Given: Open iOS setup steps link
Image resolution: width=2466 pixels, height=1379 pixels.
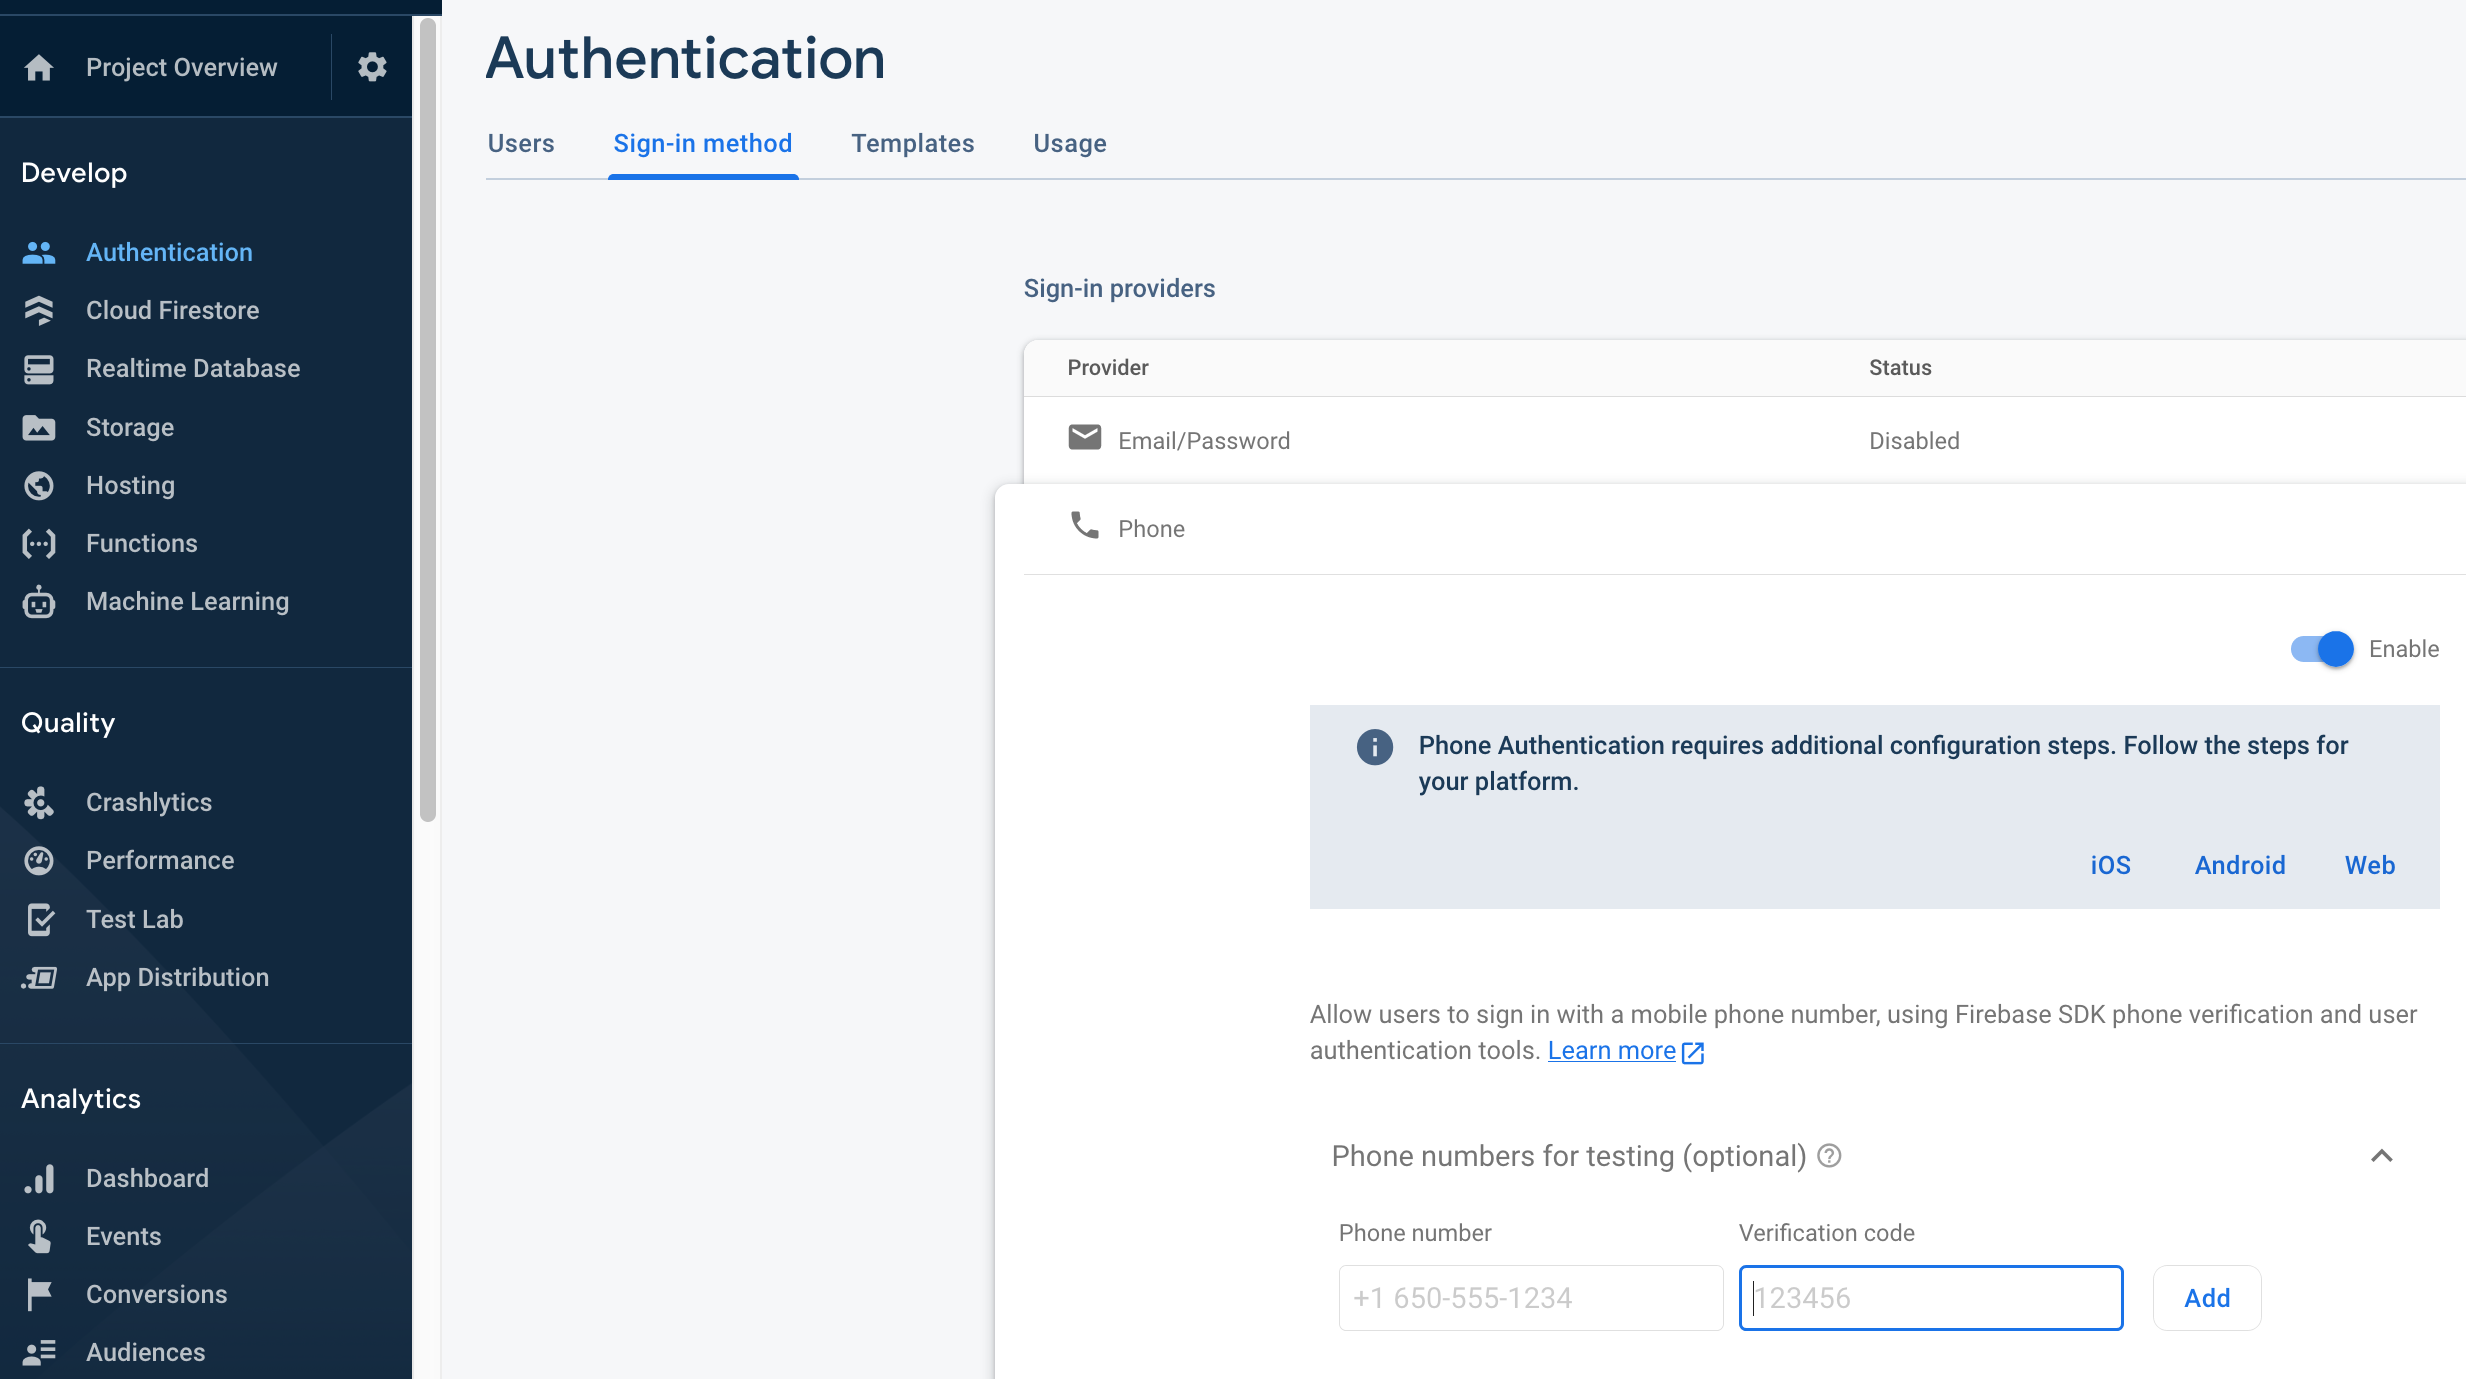Looking at the screenshot, I should click(x=2110, y=866).
